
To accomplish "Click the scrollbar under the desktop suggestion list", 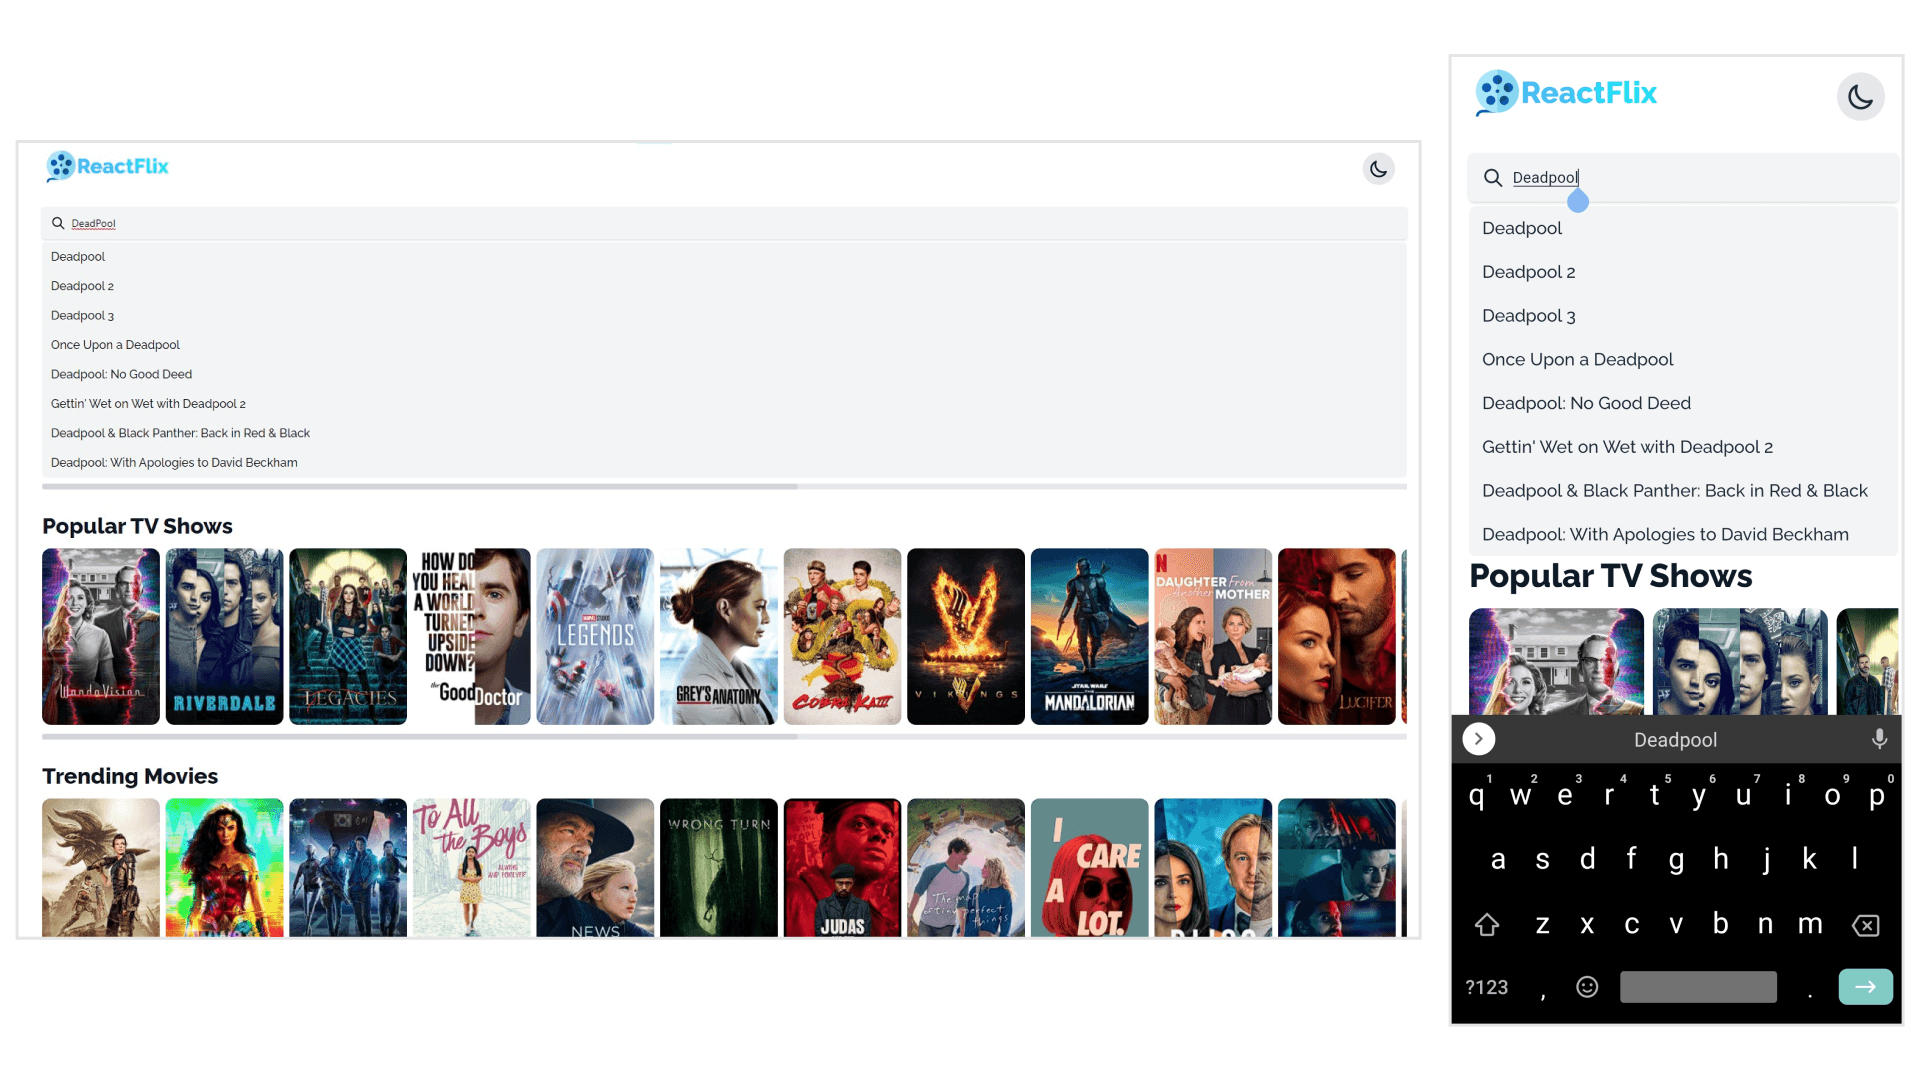I will 420,487.
